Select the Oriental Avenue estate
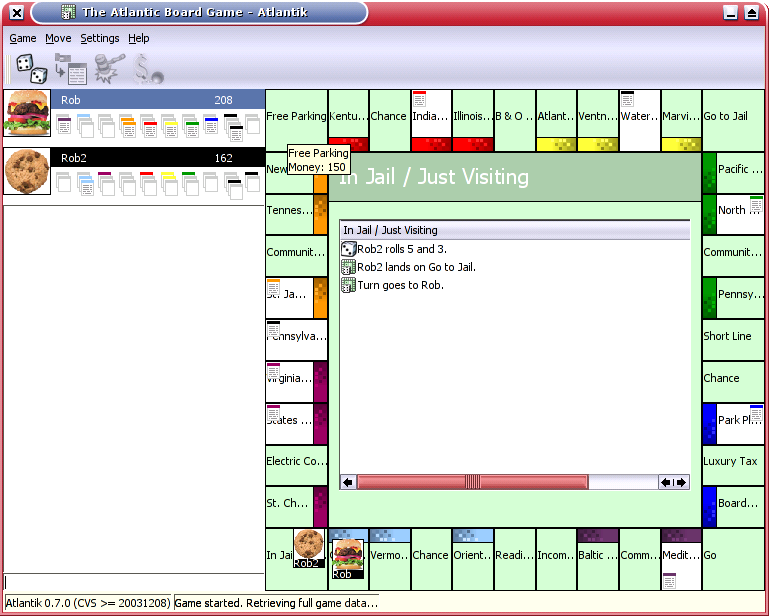The height and width of the screenshot is (616, 769). (x=473, y=559)
